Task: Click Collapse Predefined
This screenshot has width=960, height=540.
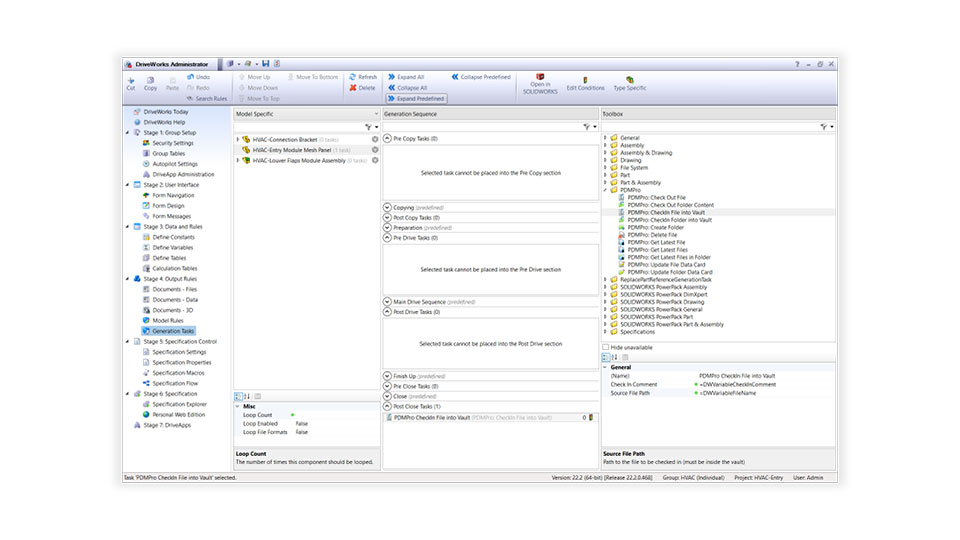Action: tap(481, 77)
